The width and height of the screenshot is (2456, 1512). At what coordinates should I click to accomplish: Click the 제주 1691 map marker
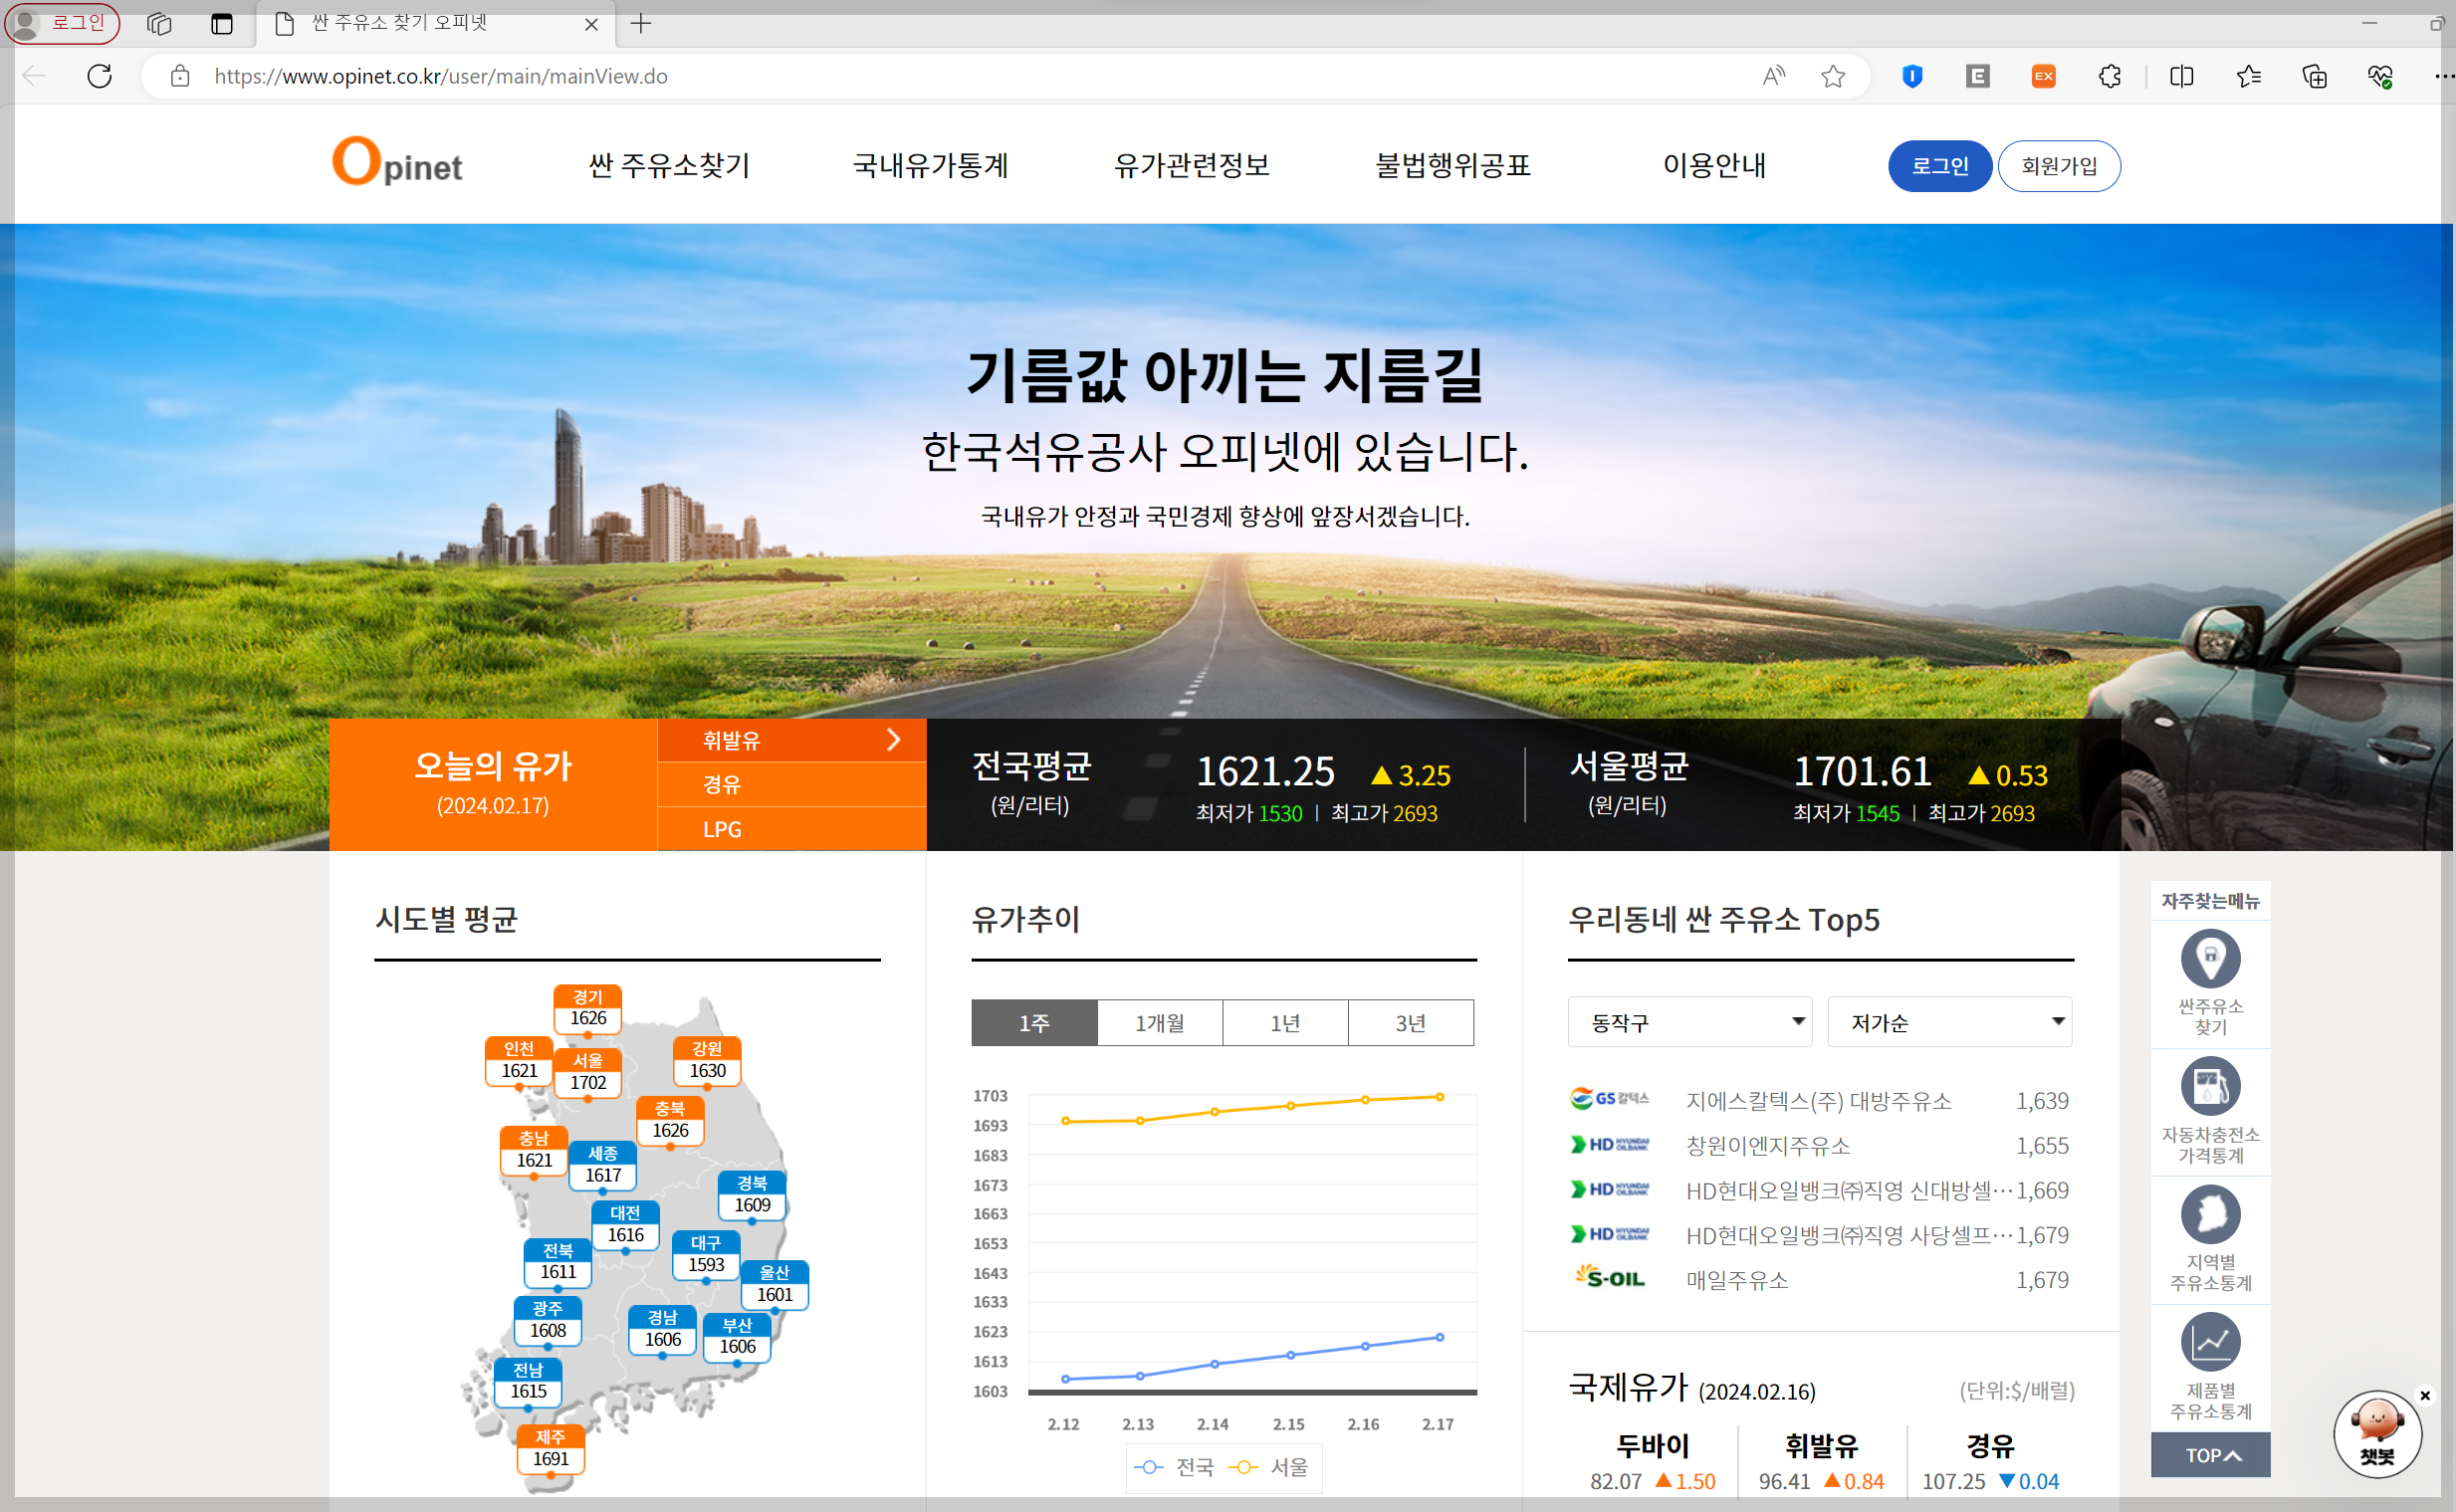550,1449
